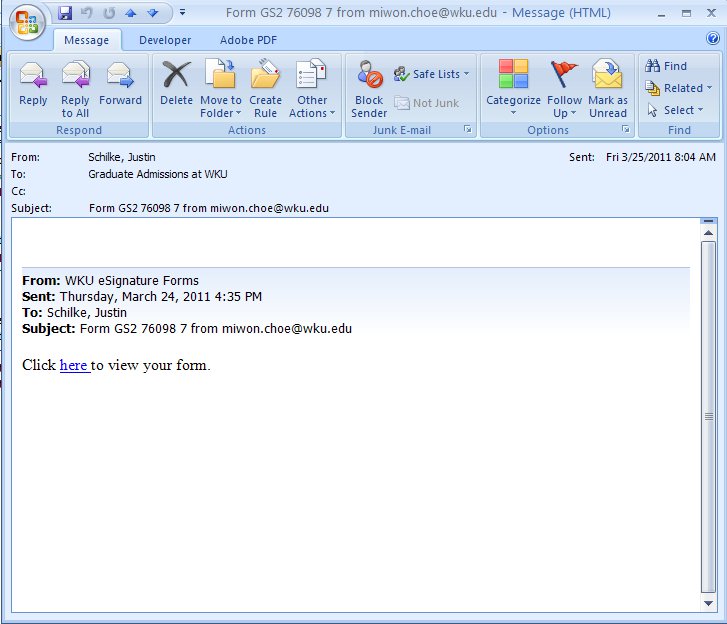This screenshot has height=624, width=727.
Task: Click Find in the Find group
Action: coord(667,66)
